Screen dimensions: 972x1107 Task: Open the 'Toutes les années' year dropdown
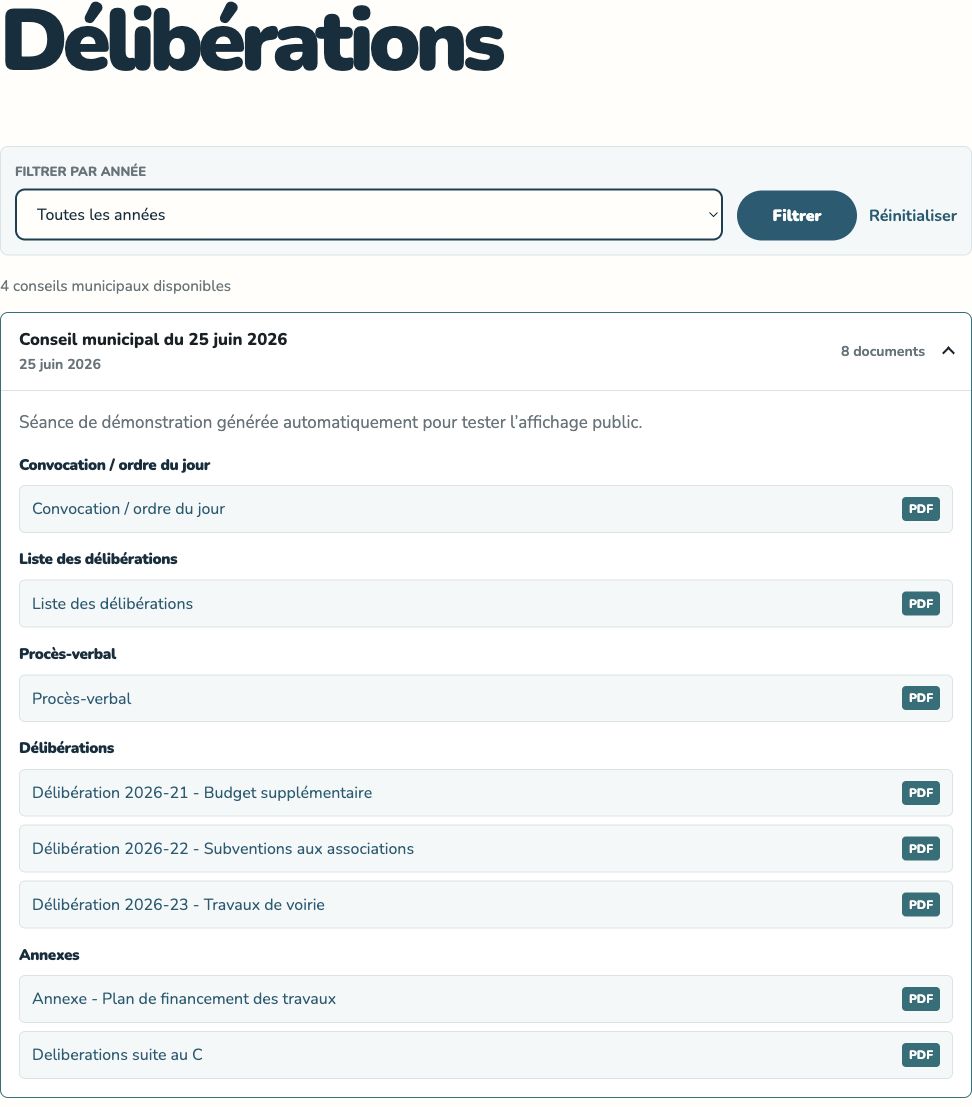[368, 215]
